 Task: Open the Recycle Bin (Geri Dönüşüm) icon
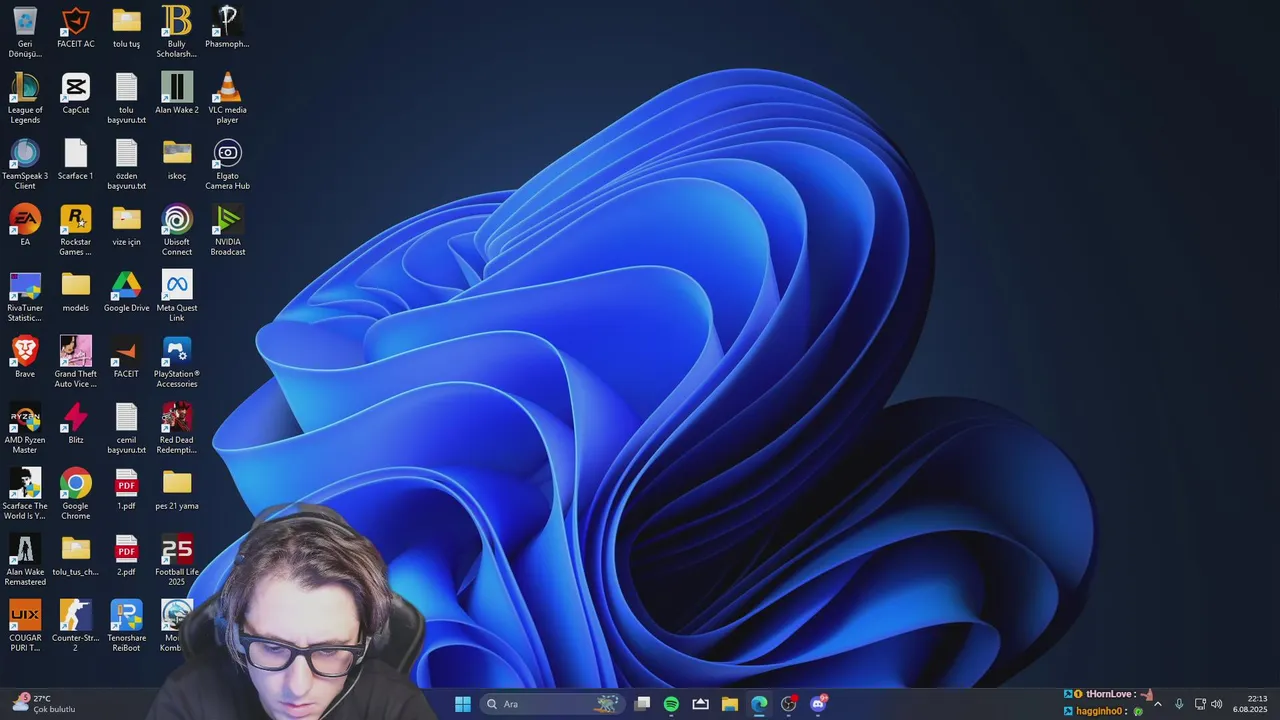click(x=25, y=31)
